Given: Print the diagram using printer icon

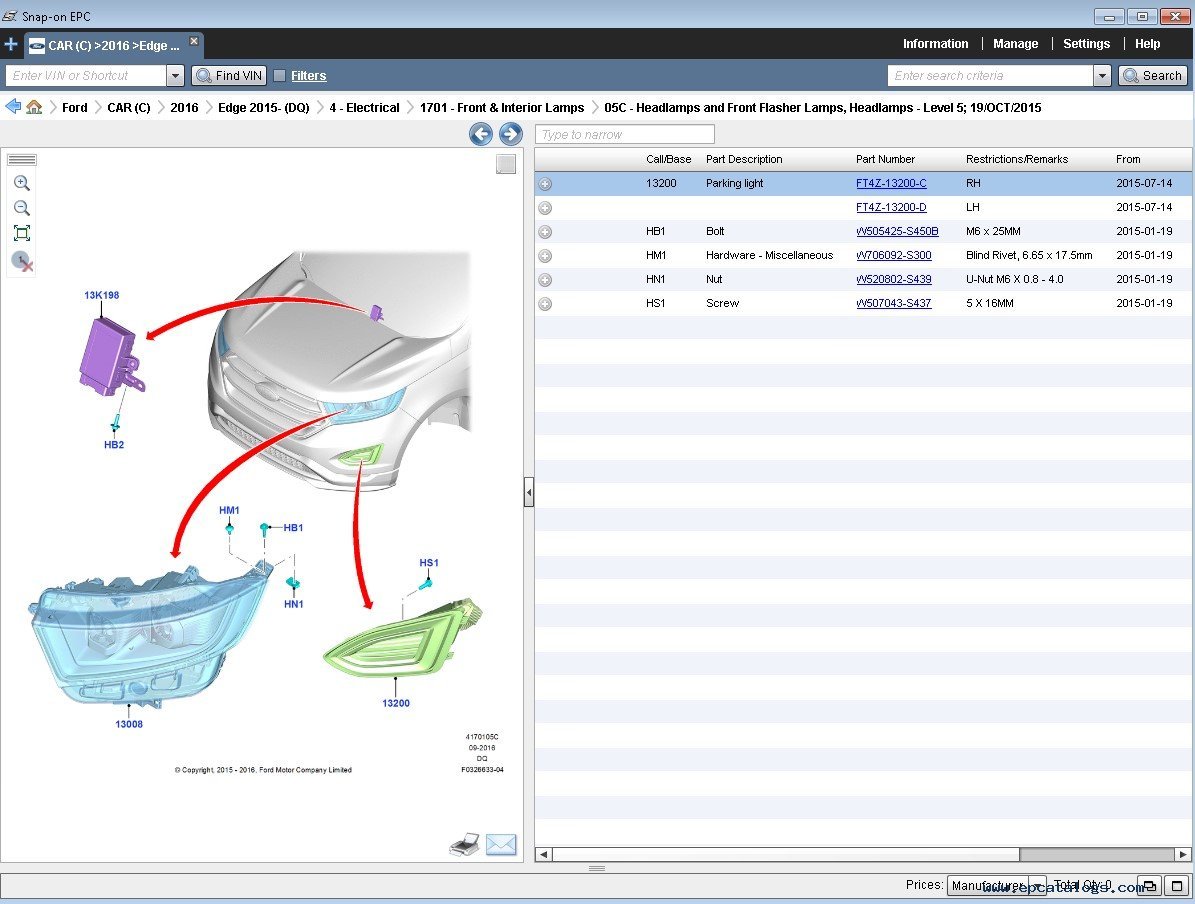Looking at the screenshot, I should [x=464, y=846].
